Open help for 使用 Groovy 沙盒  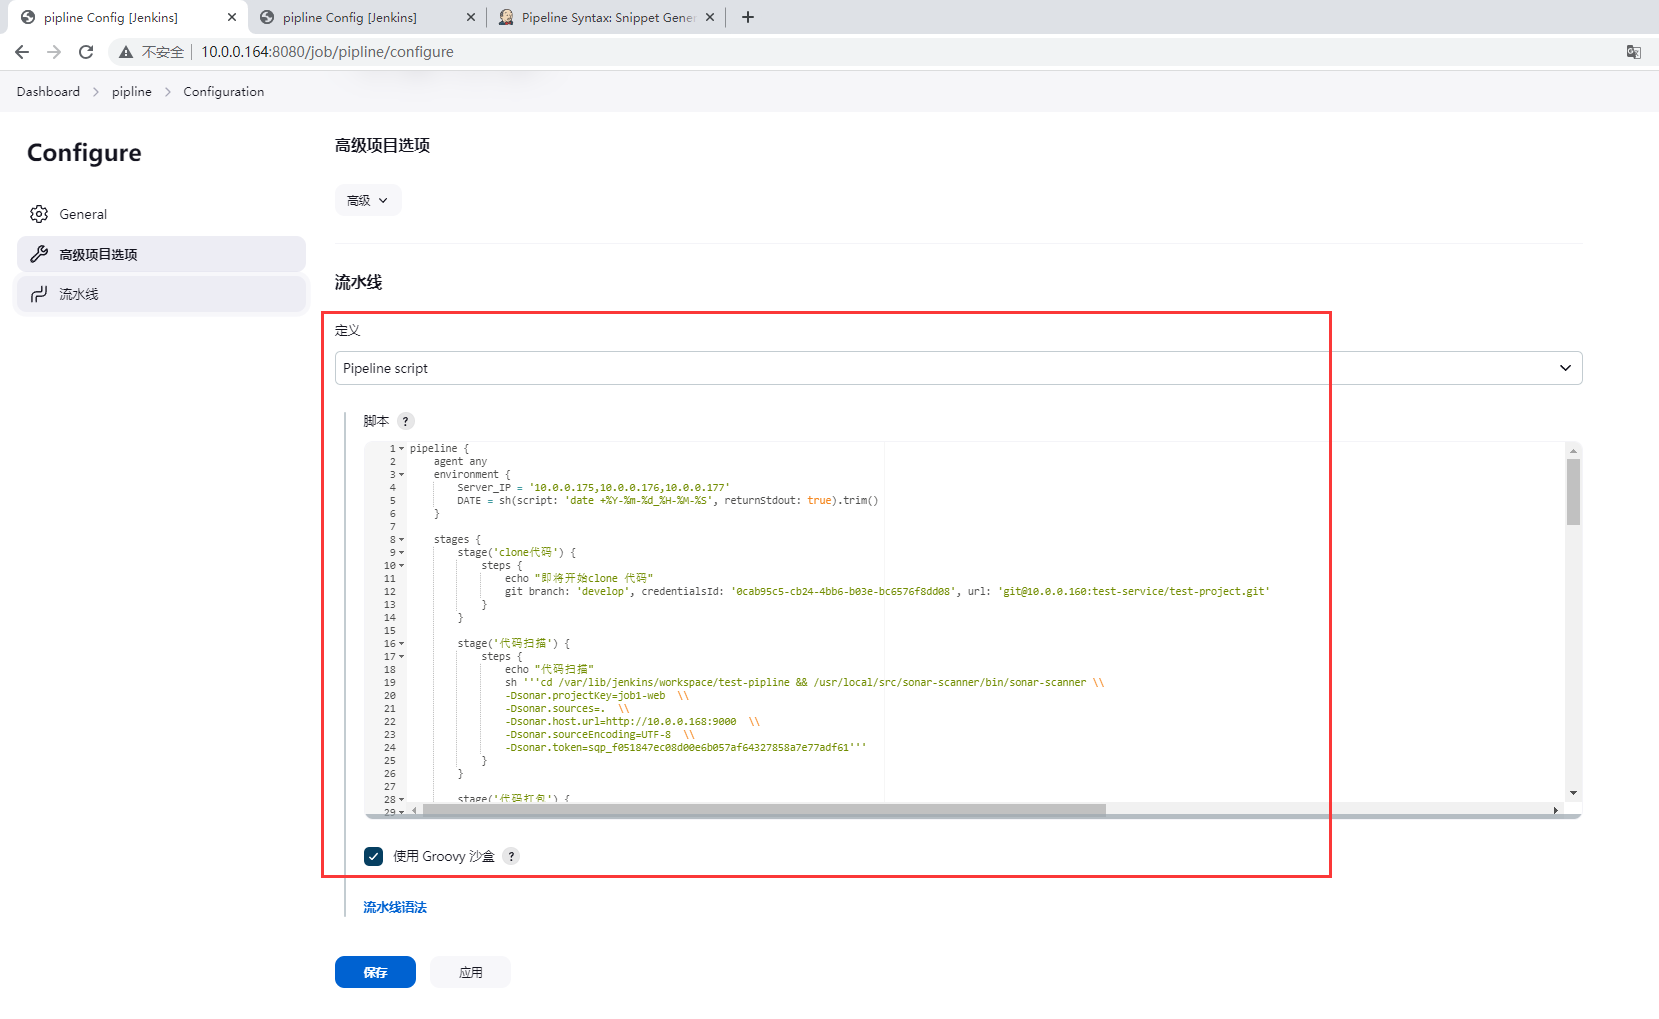coord(511,856)
